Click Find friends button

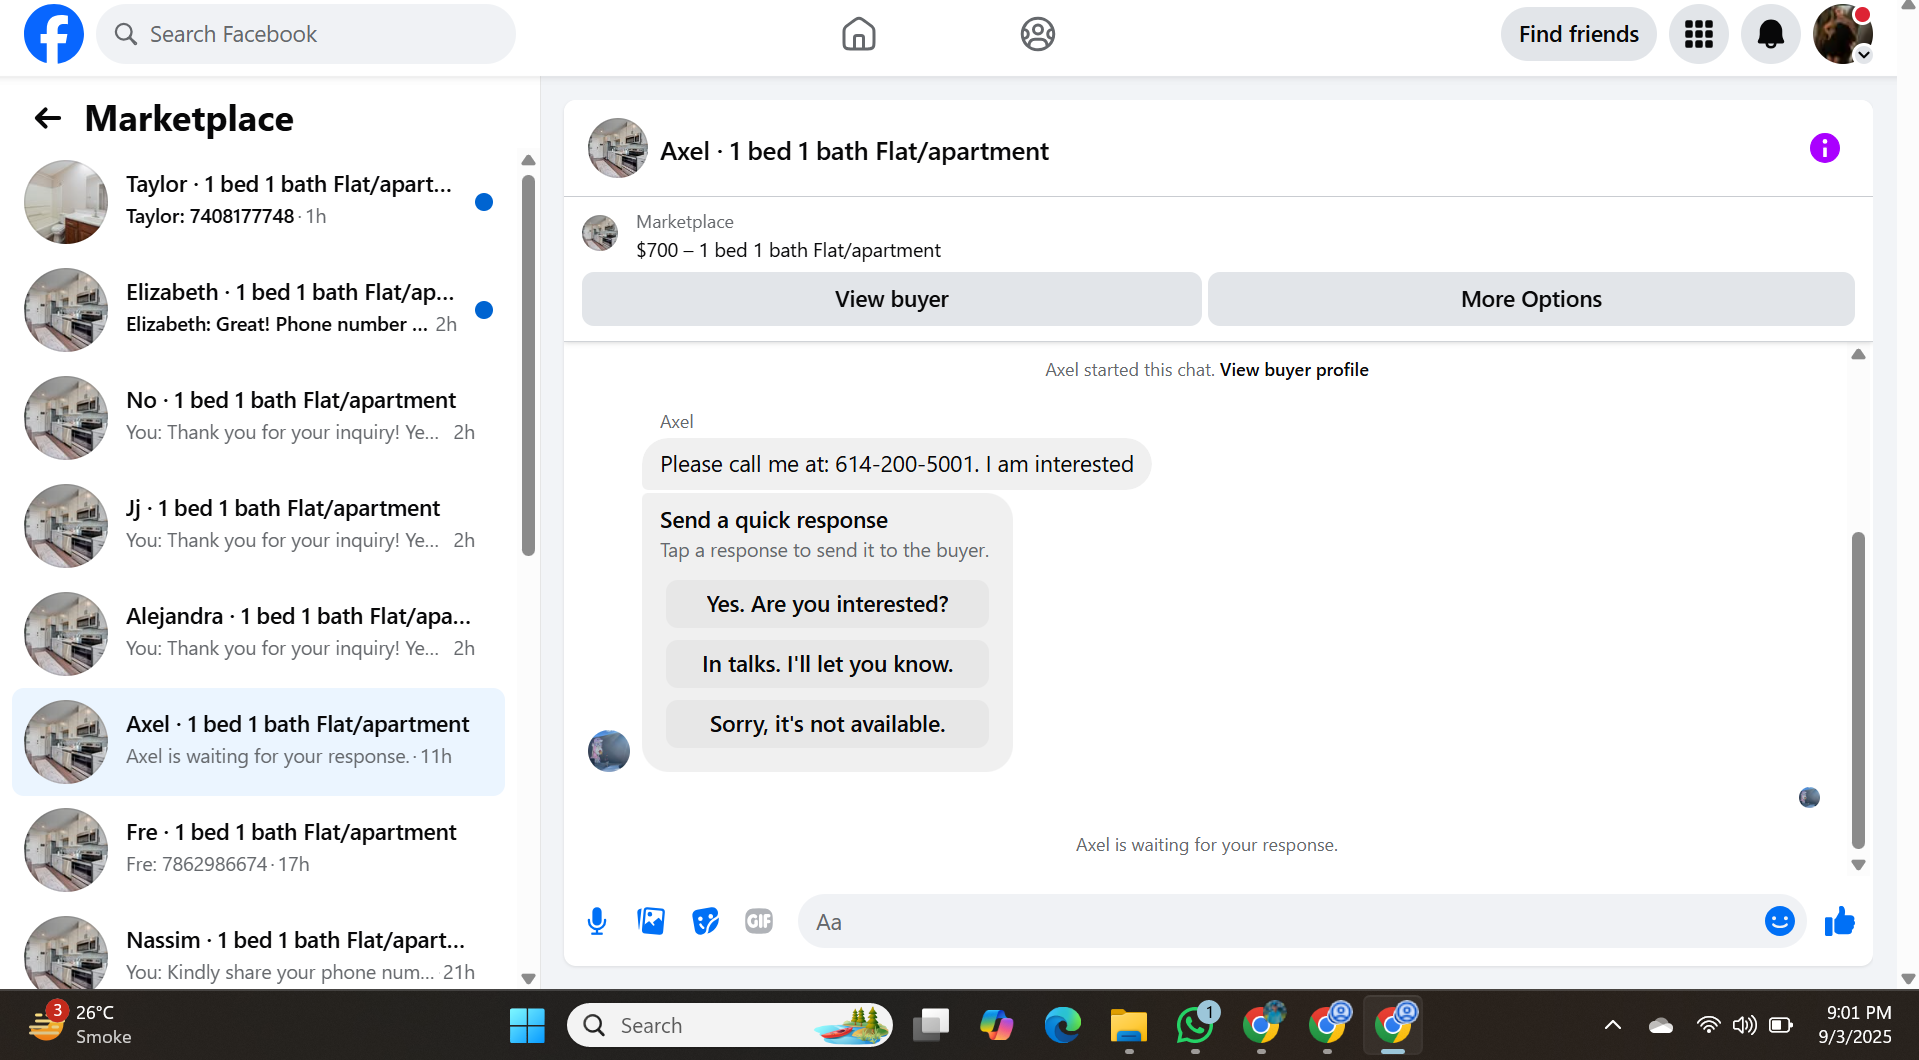coord(1578,34)
